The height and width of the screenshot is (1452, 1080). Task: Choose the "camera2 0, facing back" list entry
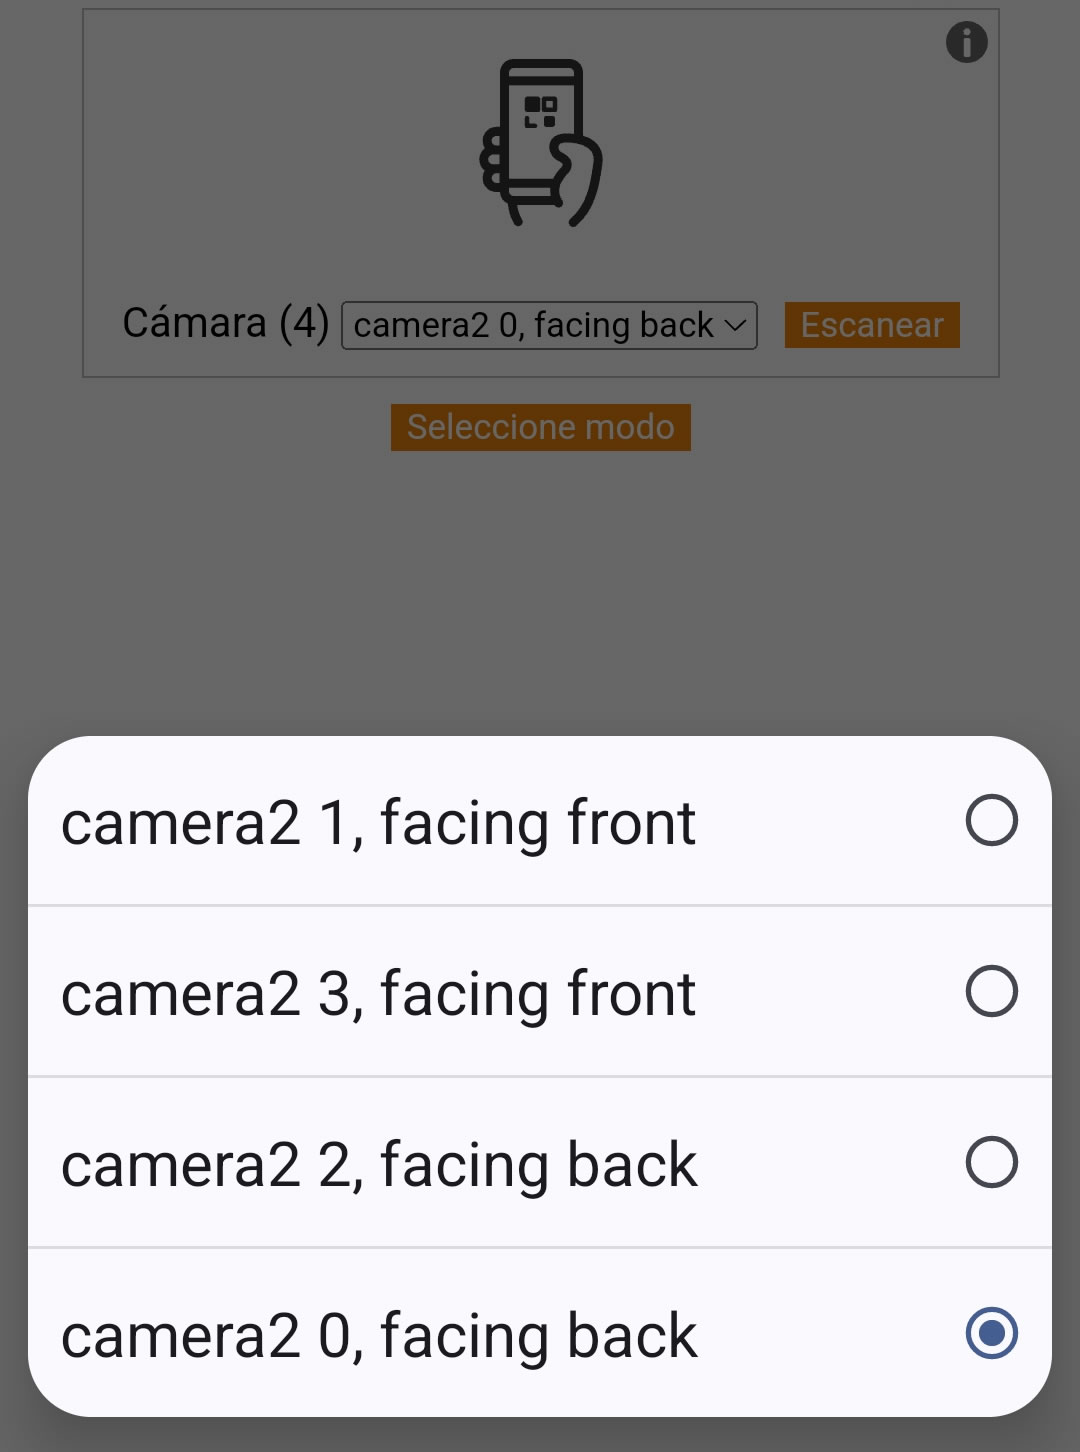[x=540, y=1333]
